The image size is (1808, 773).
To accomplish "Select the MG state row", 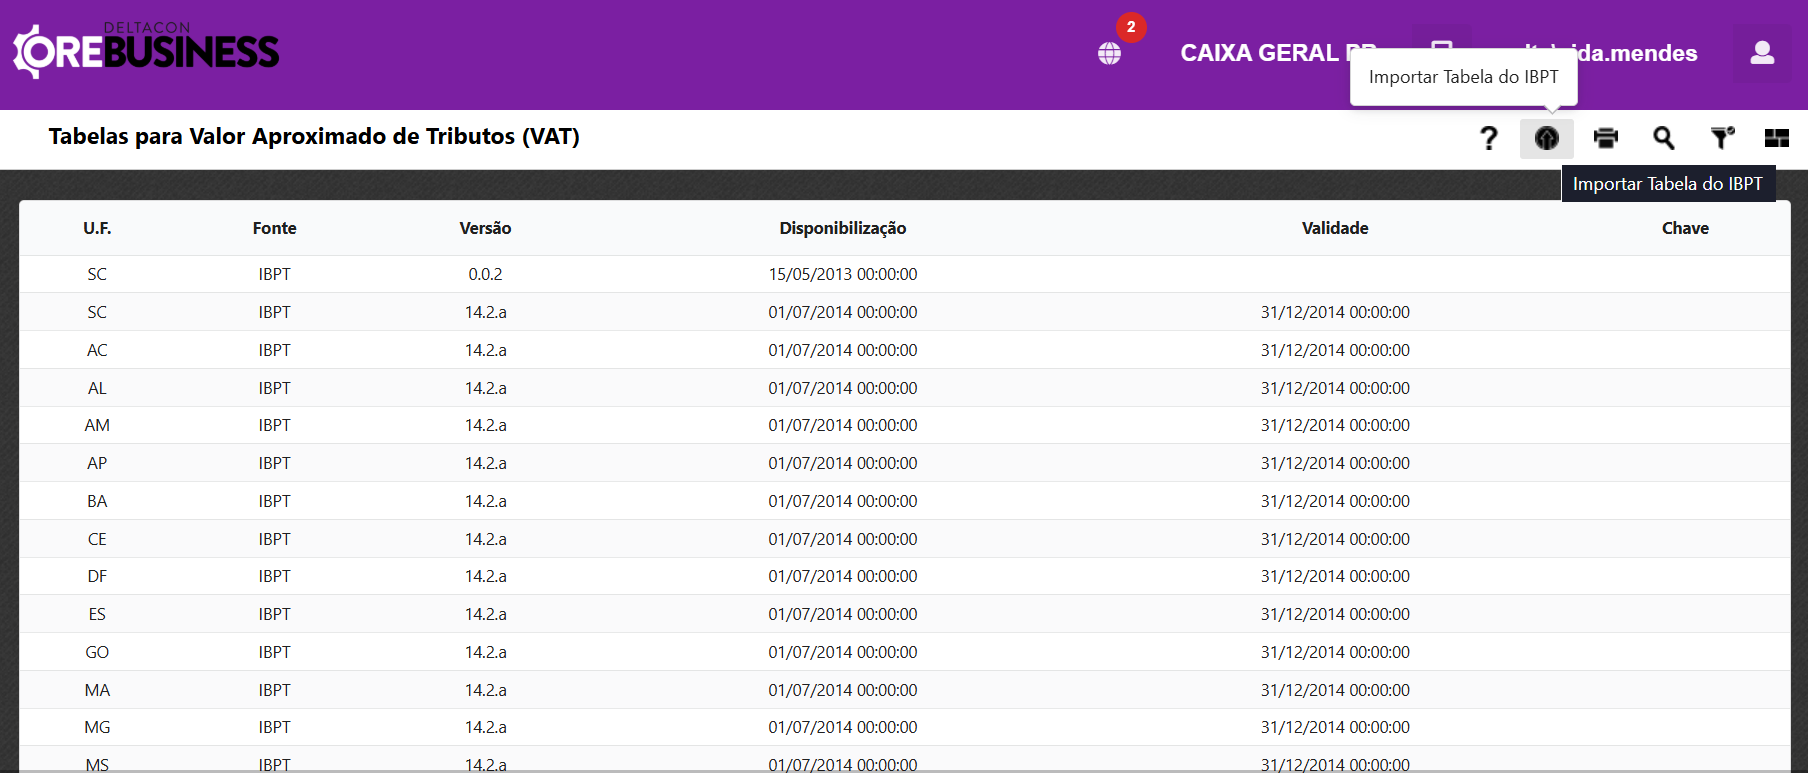I will click(x=97, y=727).
